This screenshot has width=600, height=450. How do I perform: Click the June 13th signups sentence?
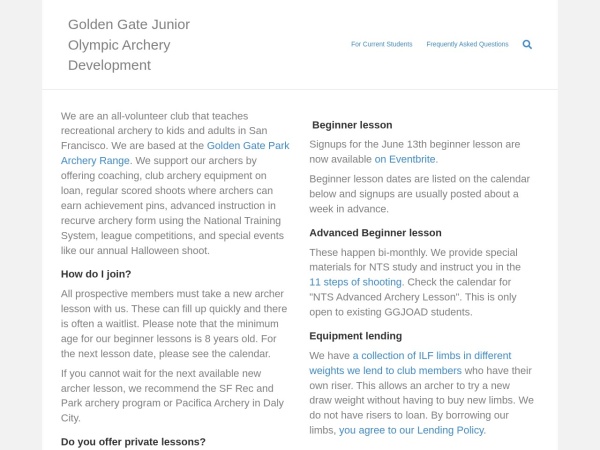click(x=415, y=152)
